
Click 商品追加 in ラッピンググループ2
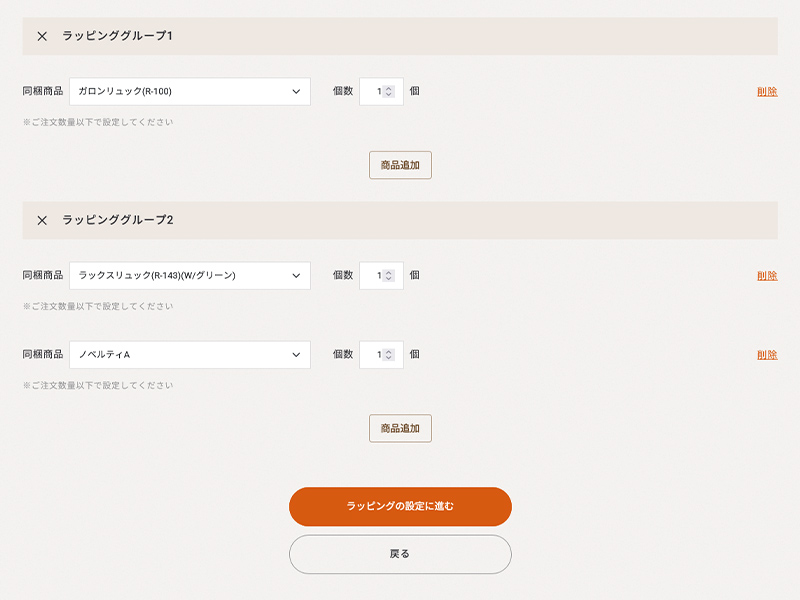click(400, 428)
